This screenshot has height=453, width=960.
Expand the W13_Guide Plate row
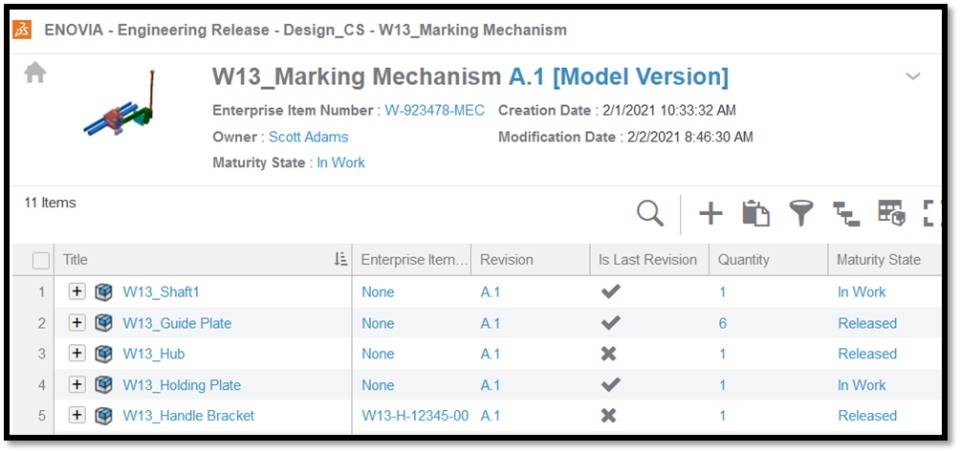[77, 323]
